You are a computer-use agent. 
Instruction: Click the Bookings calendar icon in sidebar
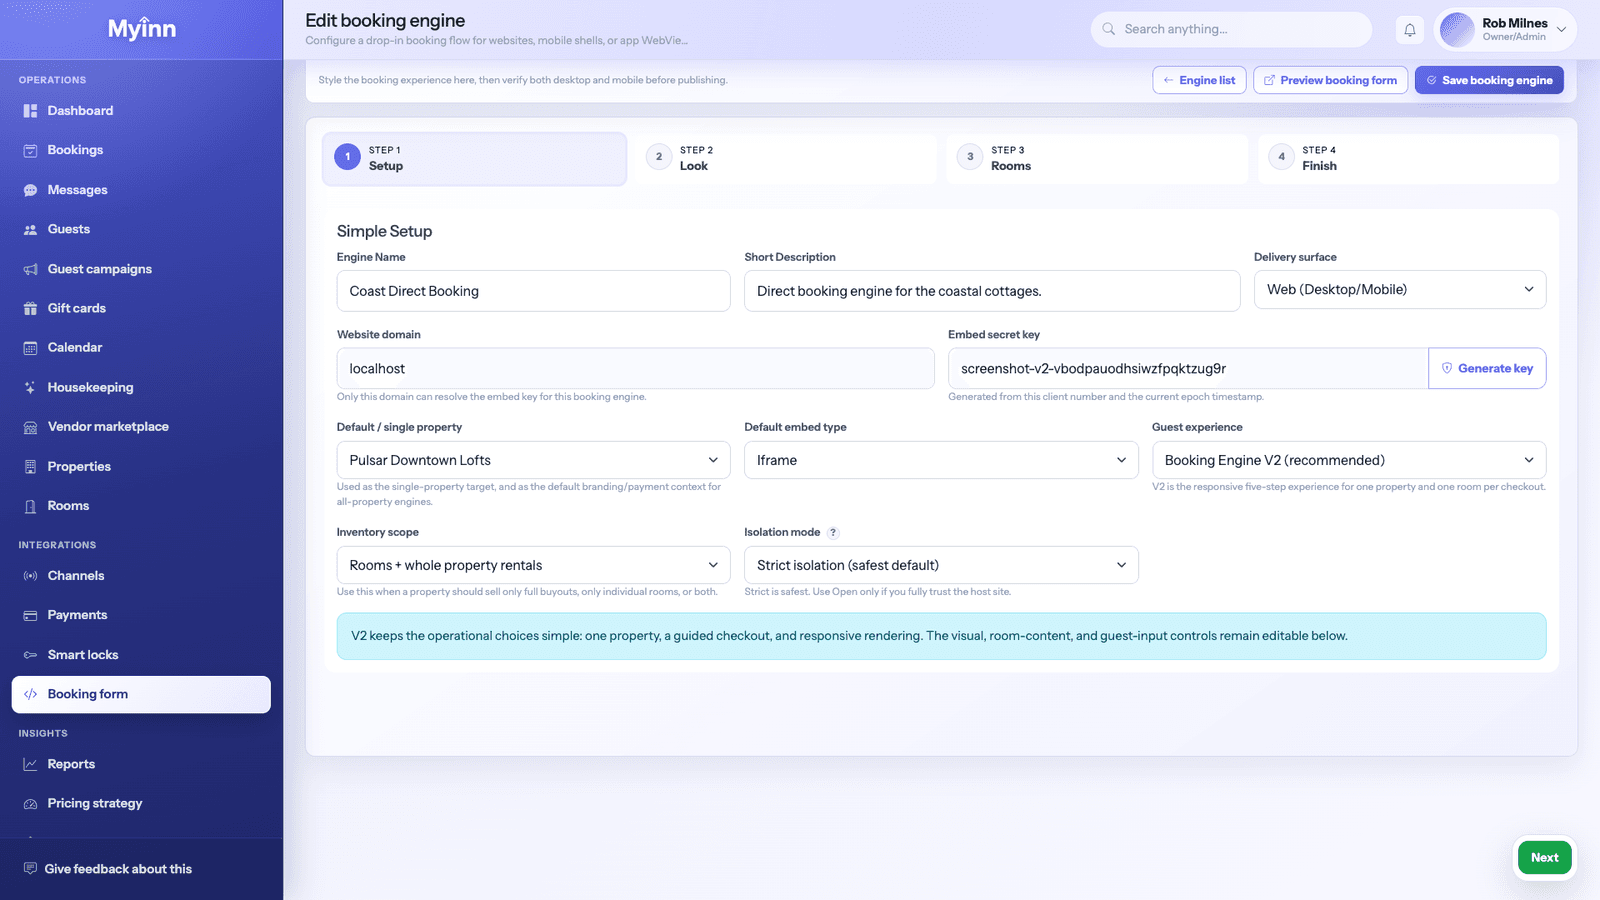[30, 150]
